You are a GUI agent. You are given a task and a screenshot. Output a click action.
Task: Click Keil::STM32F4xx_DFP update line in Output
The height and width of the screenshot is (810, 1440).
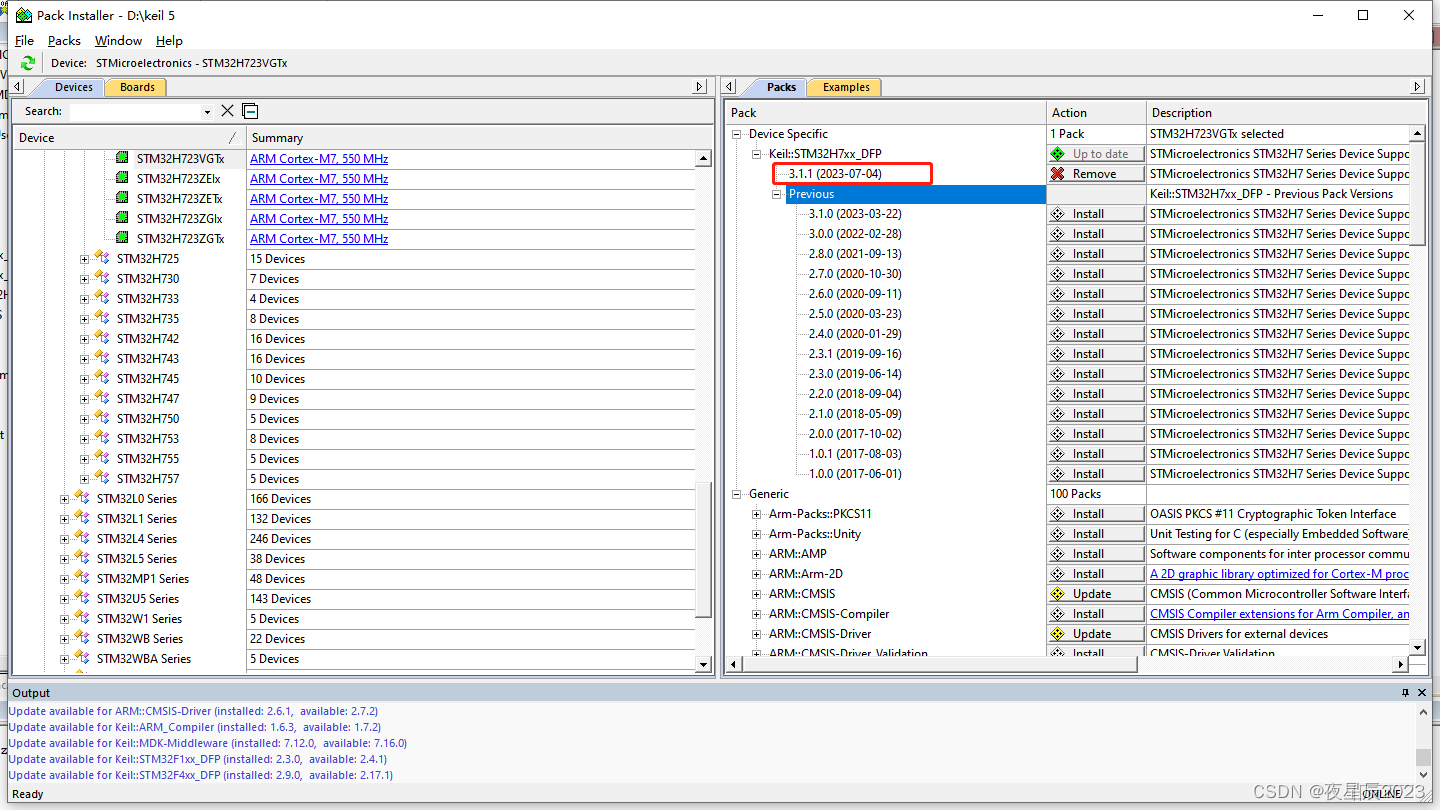coord(200,775)
